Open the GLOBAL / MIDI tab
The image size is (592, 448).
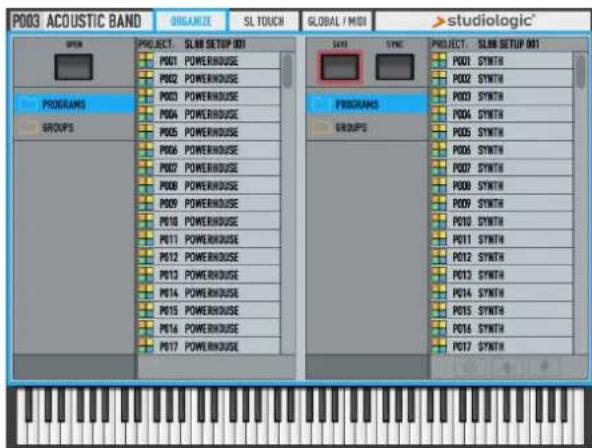click(x=337, y=21)
